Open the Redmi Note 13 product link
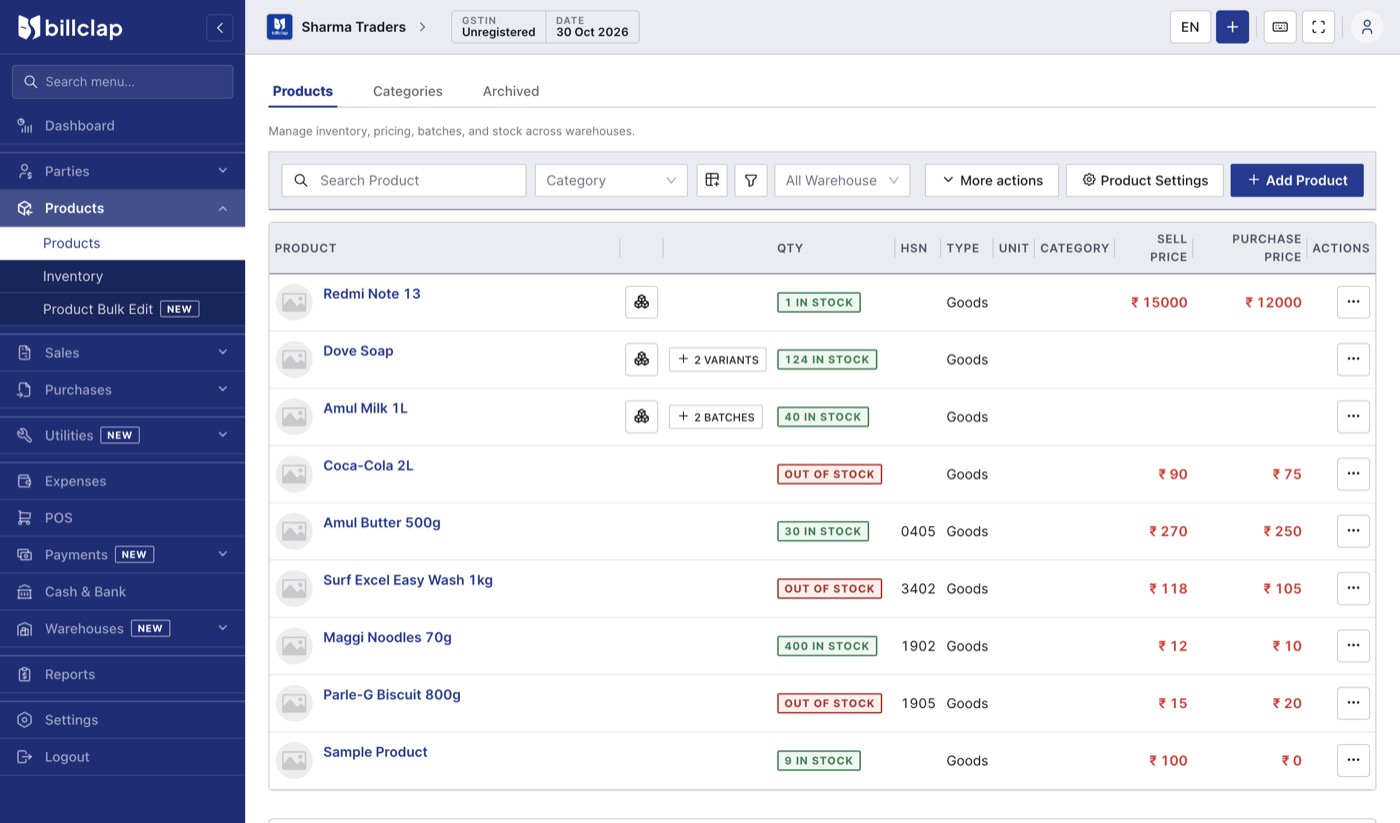 pos(372,294)
